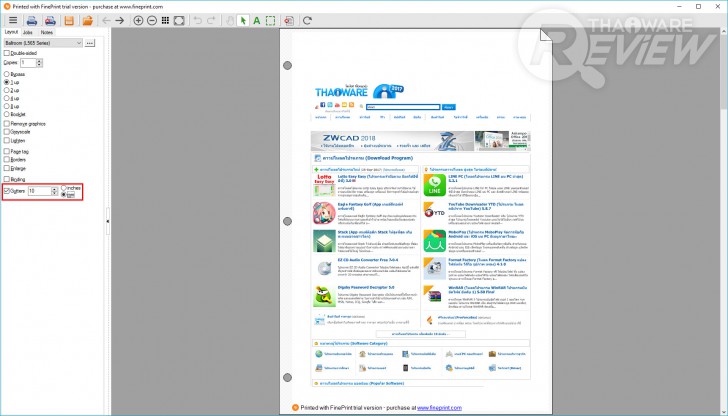Image resolution: width=728 pixels, height=416 pixels.
Task: Click the delete page icon
Action: [x=289, y=20]
